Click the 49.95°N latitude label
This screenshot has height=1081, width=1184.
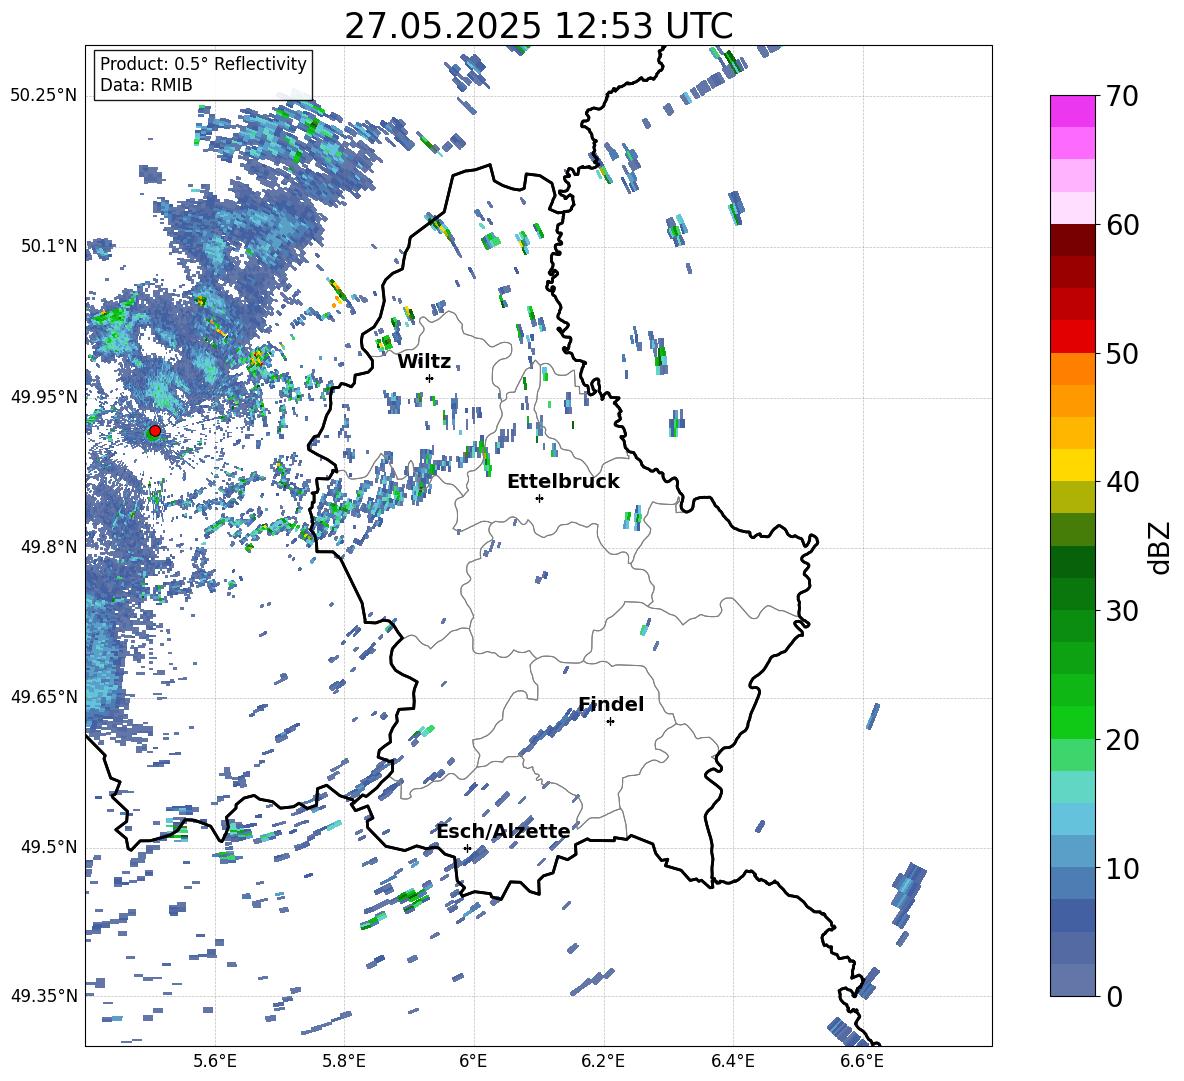(x=44, y=397)
